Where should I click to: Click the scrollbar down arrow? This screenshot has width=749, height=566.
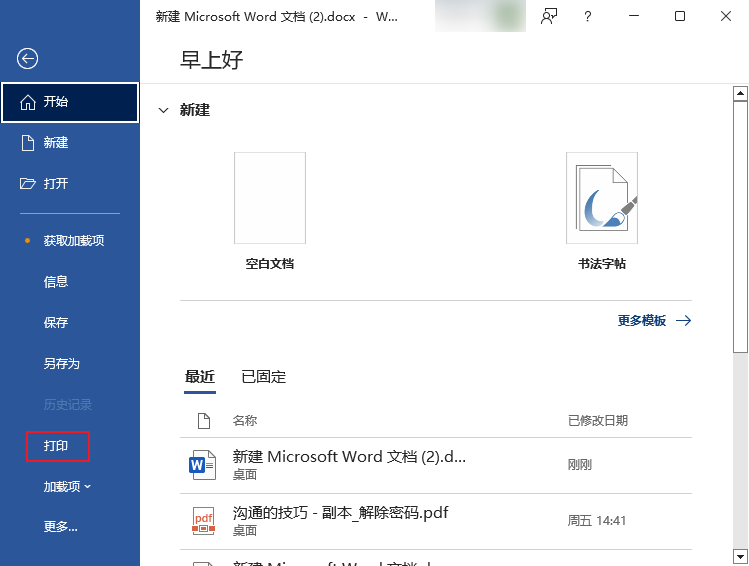740,557
